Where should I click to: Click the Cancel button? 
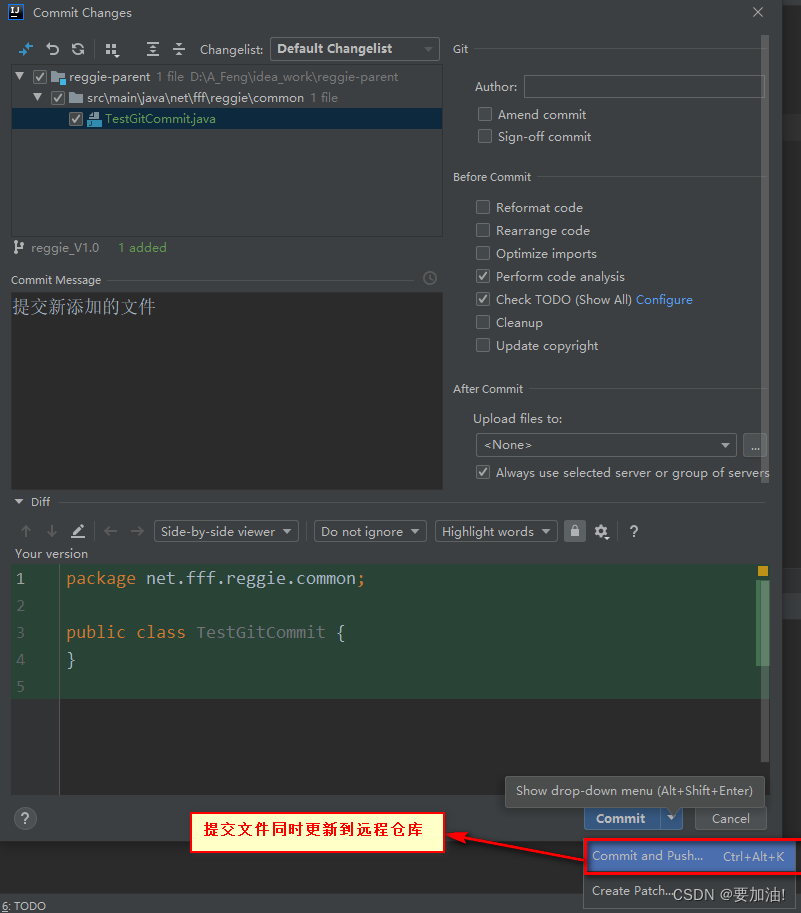tap(731, 819)
